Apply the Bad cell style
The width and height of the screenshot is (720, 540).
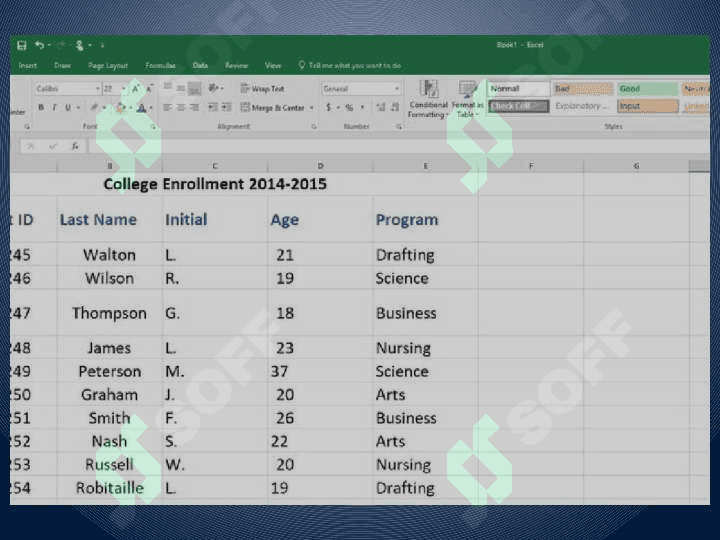[x=583, y=88]
